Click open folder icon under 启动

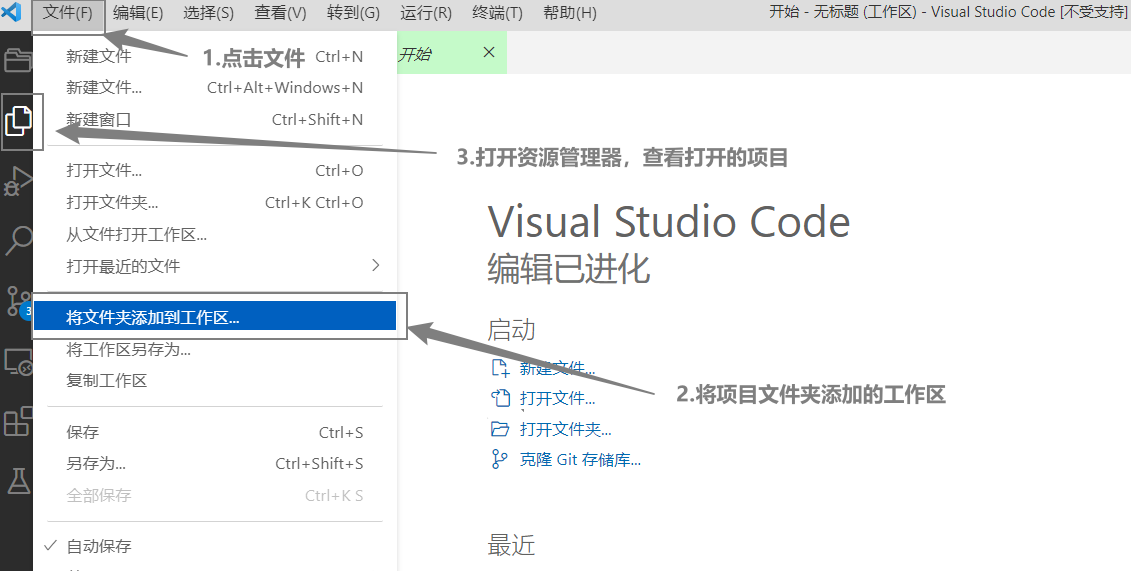tap(500, 429)
